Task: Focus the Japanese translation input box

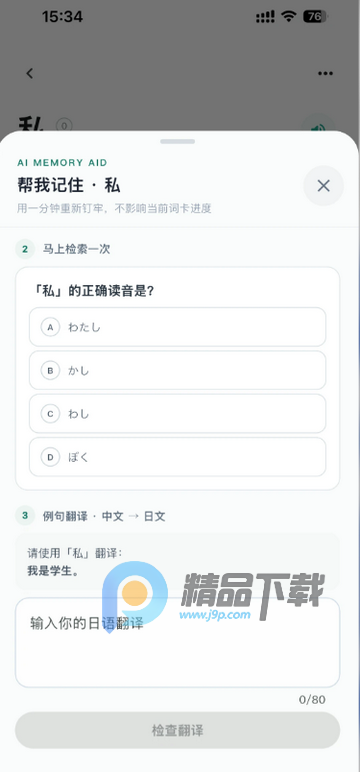Action: tap(177, 643)
